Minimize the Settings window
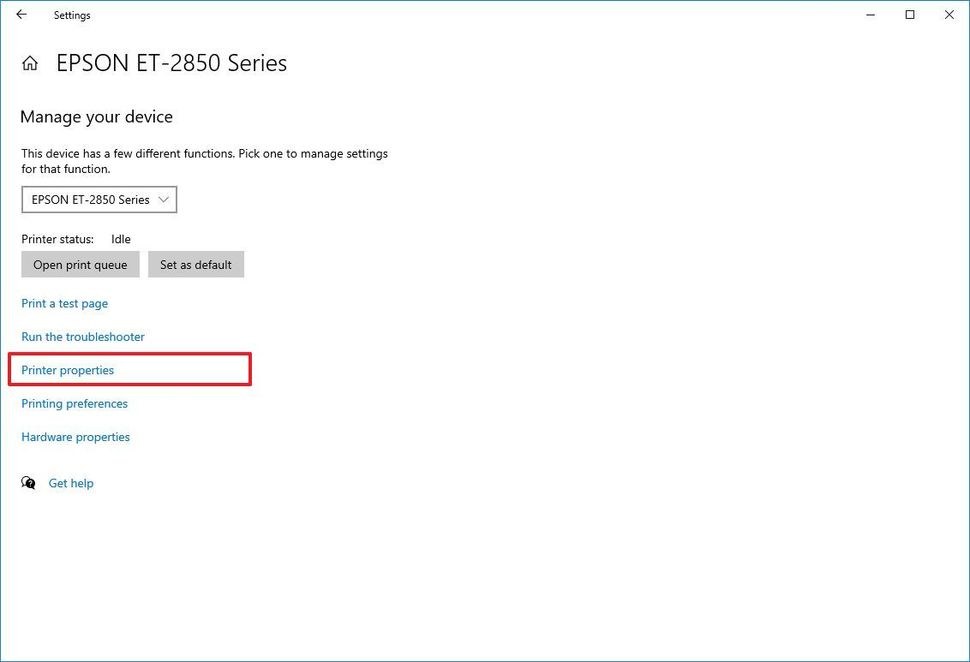 pos(869,15)
